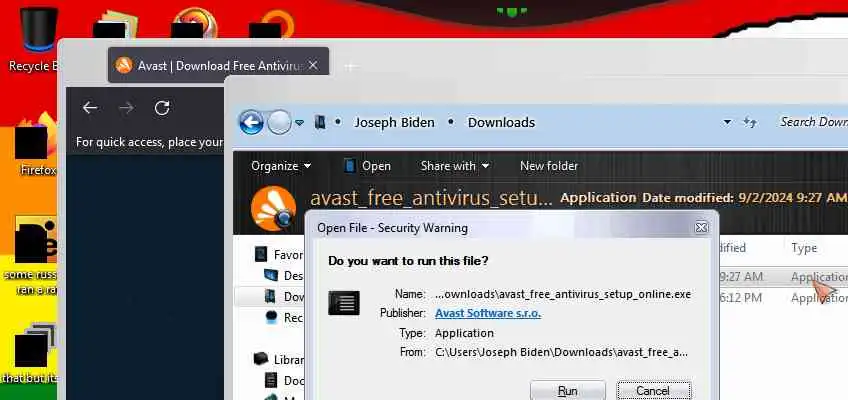848x400 pixels.
Task: Click the application file icon in warning dialog
Action: point(344,303)
